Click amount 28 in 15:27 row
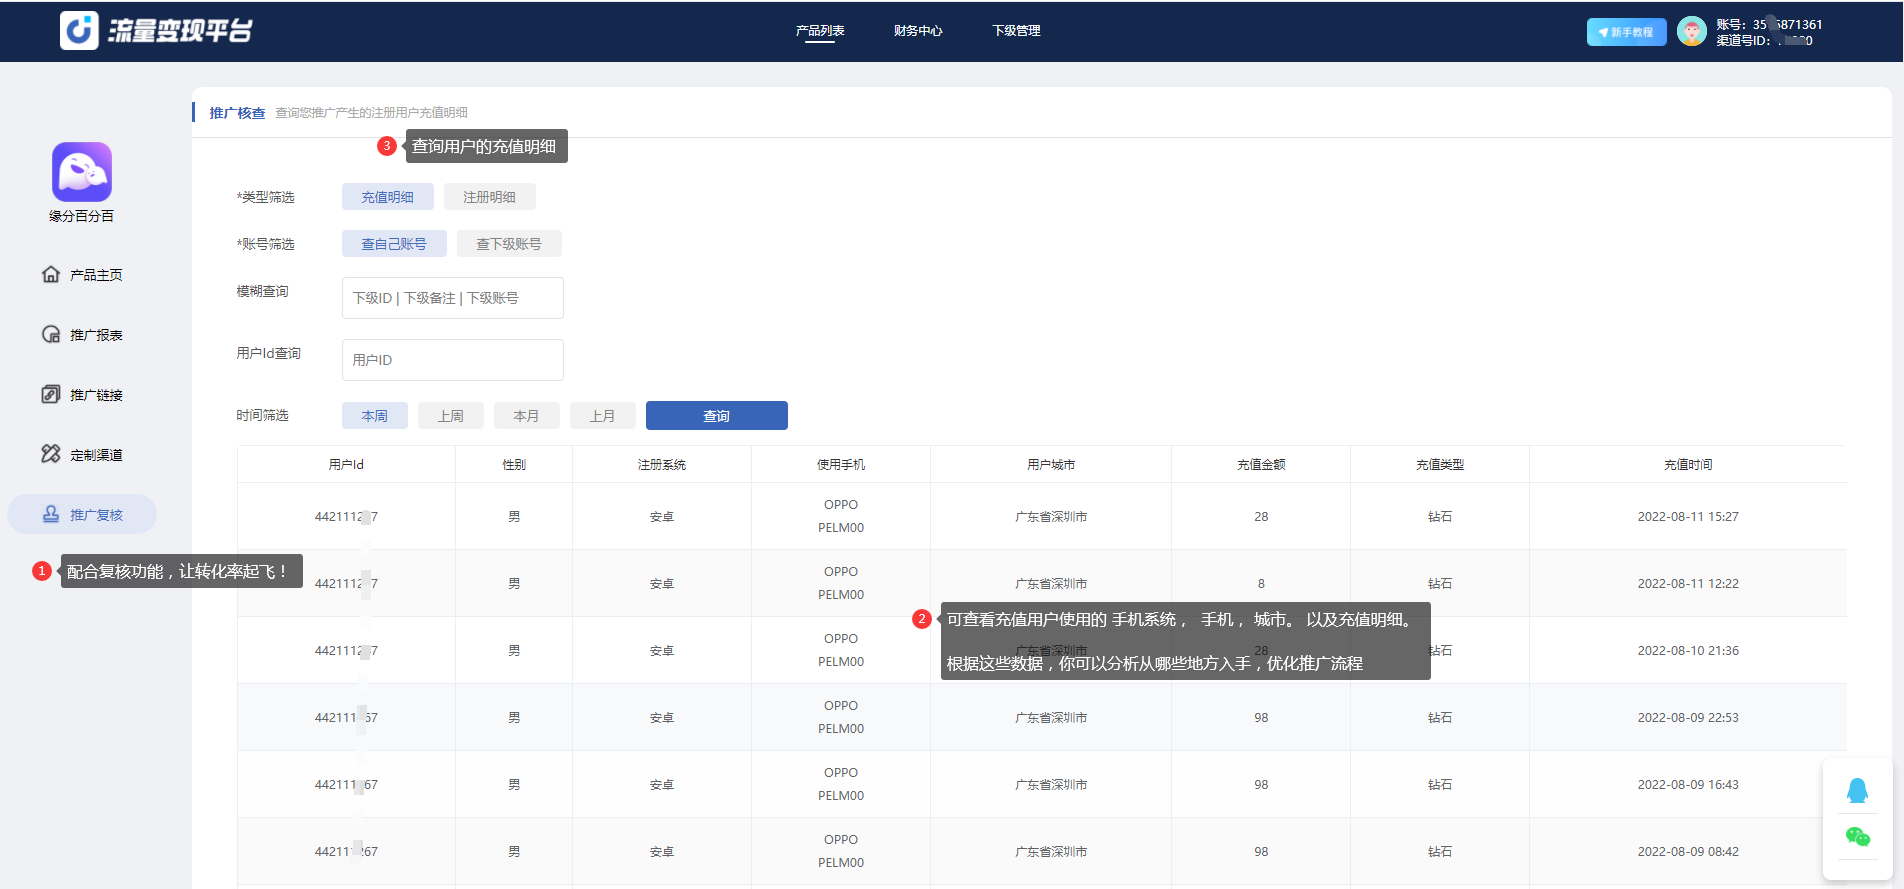The width and height of the screenshot is (1904, 889). tap(1261, 517)
